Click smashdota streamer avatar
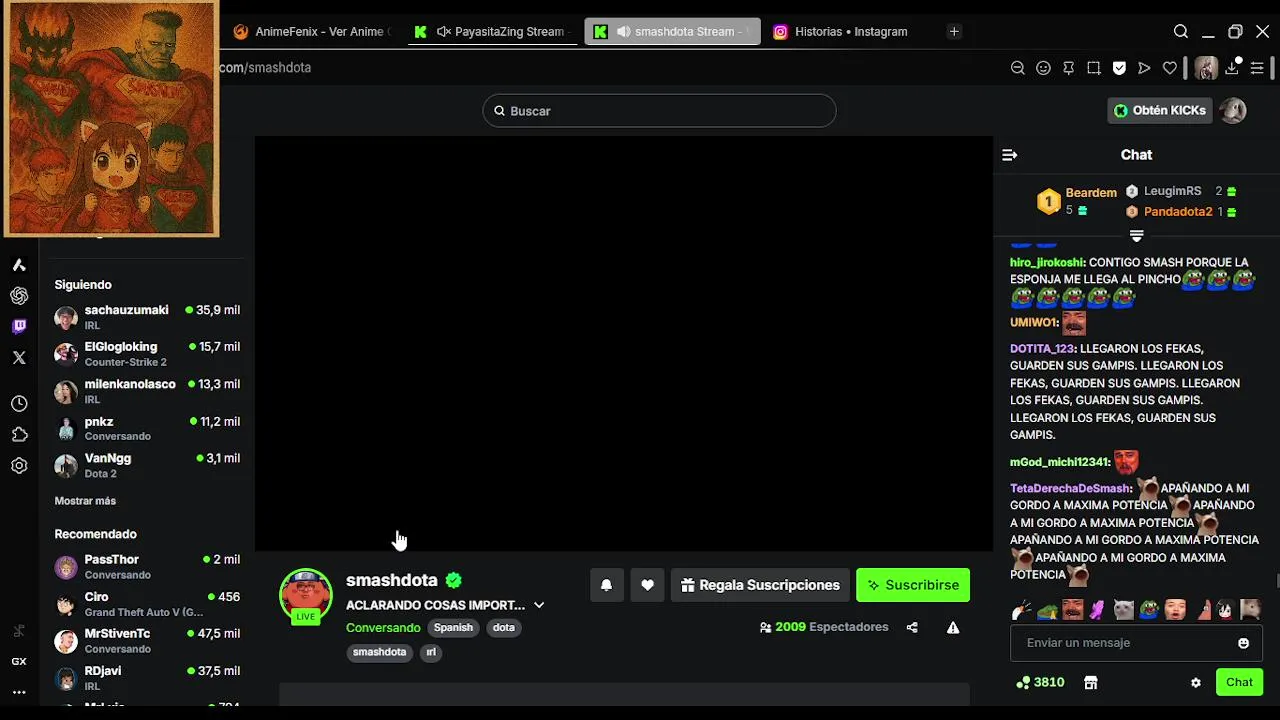This screenshot has width=1280, height=720. [306, 594]
